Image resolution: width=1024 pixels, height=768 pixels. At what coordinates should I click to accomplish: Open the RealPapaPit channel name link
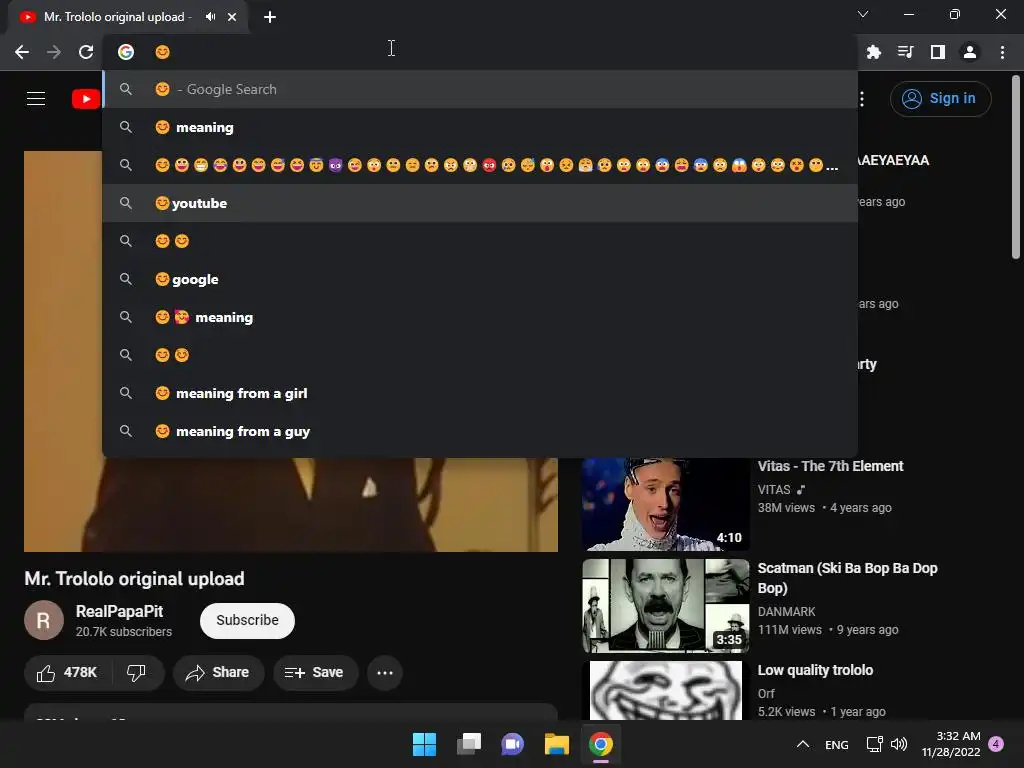tap(120, 611)
